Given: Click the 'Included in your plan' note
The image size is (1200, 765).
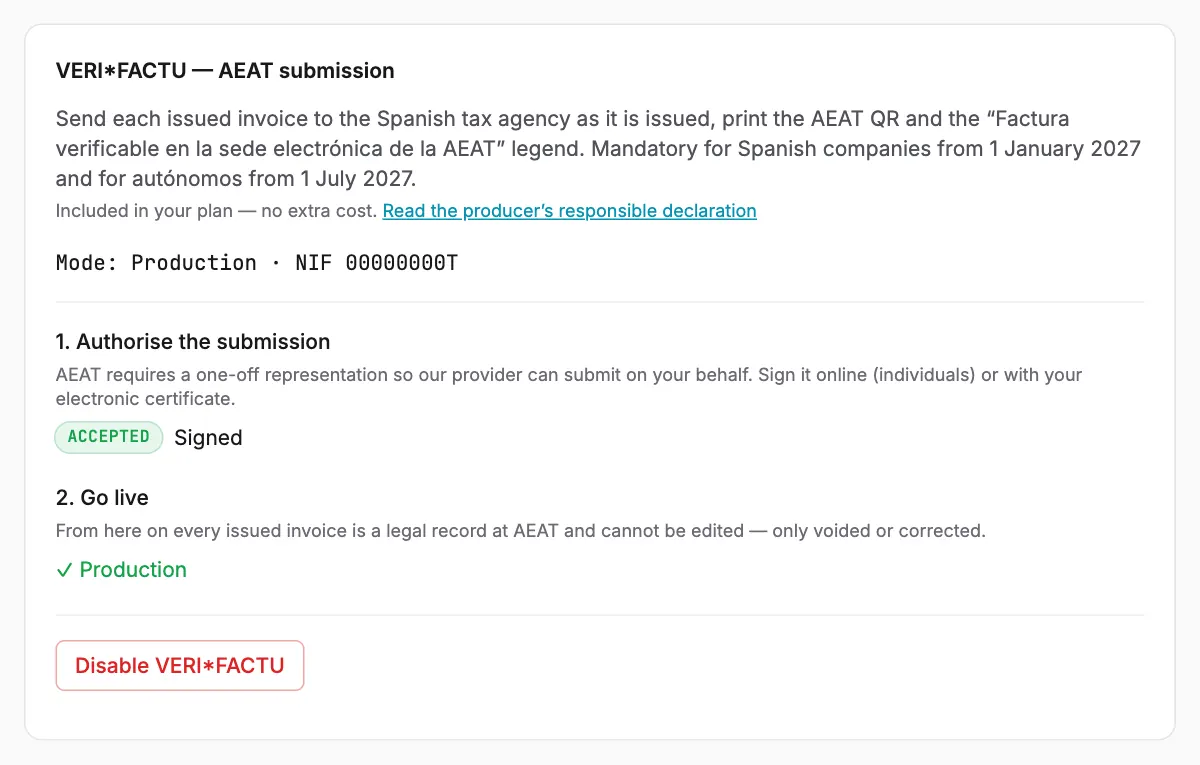Looking at the screenshot, I should [x=217, y=211].
